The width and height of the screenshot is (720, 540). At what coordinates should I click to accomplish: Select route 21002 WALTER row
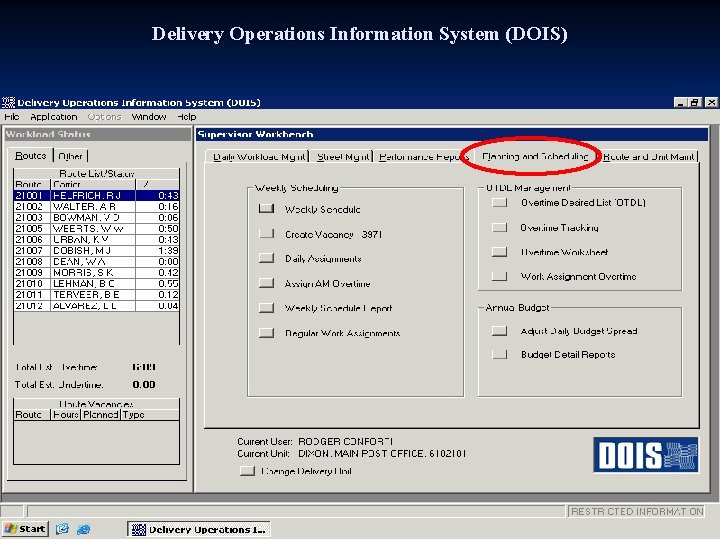pyautogui.click(x=96, y=206)
